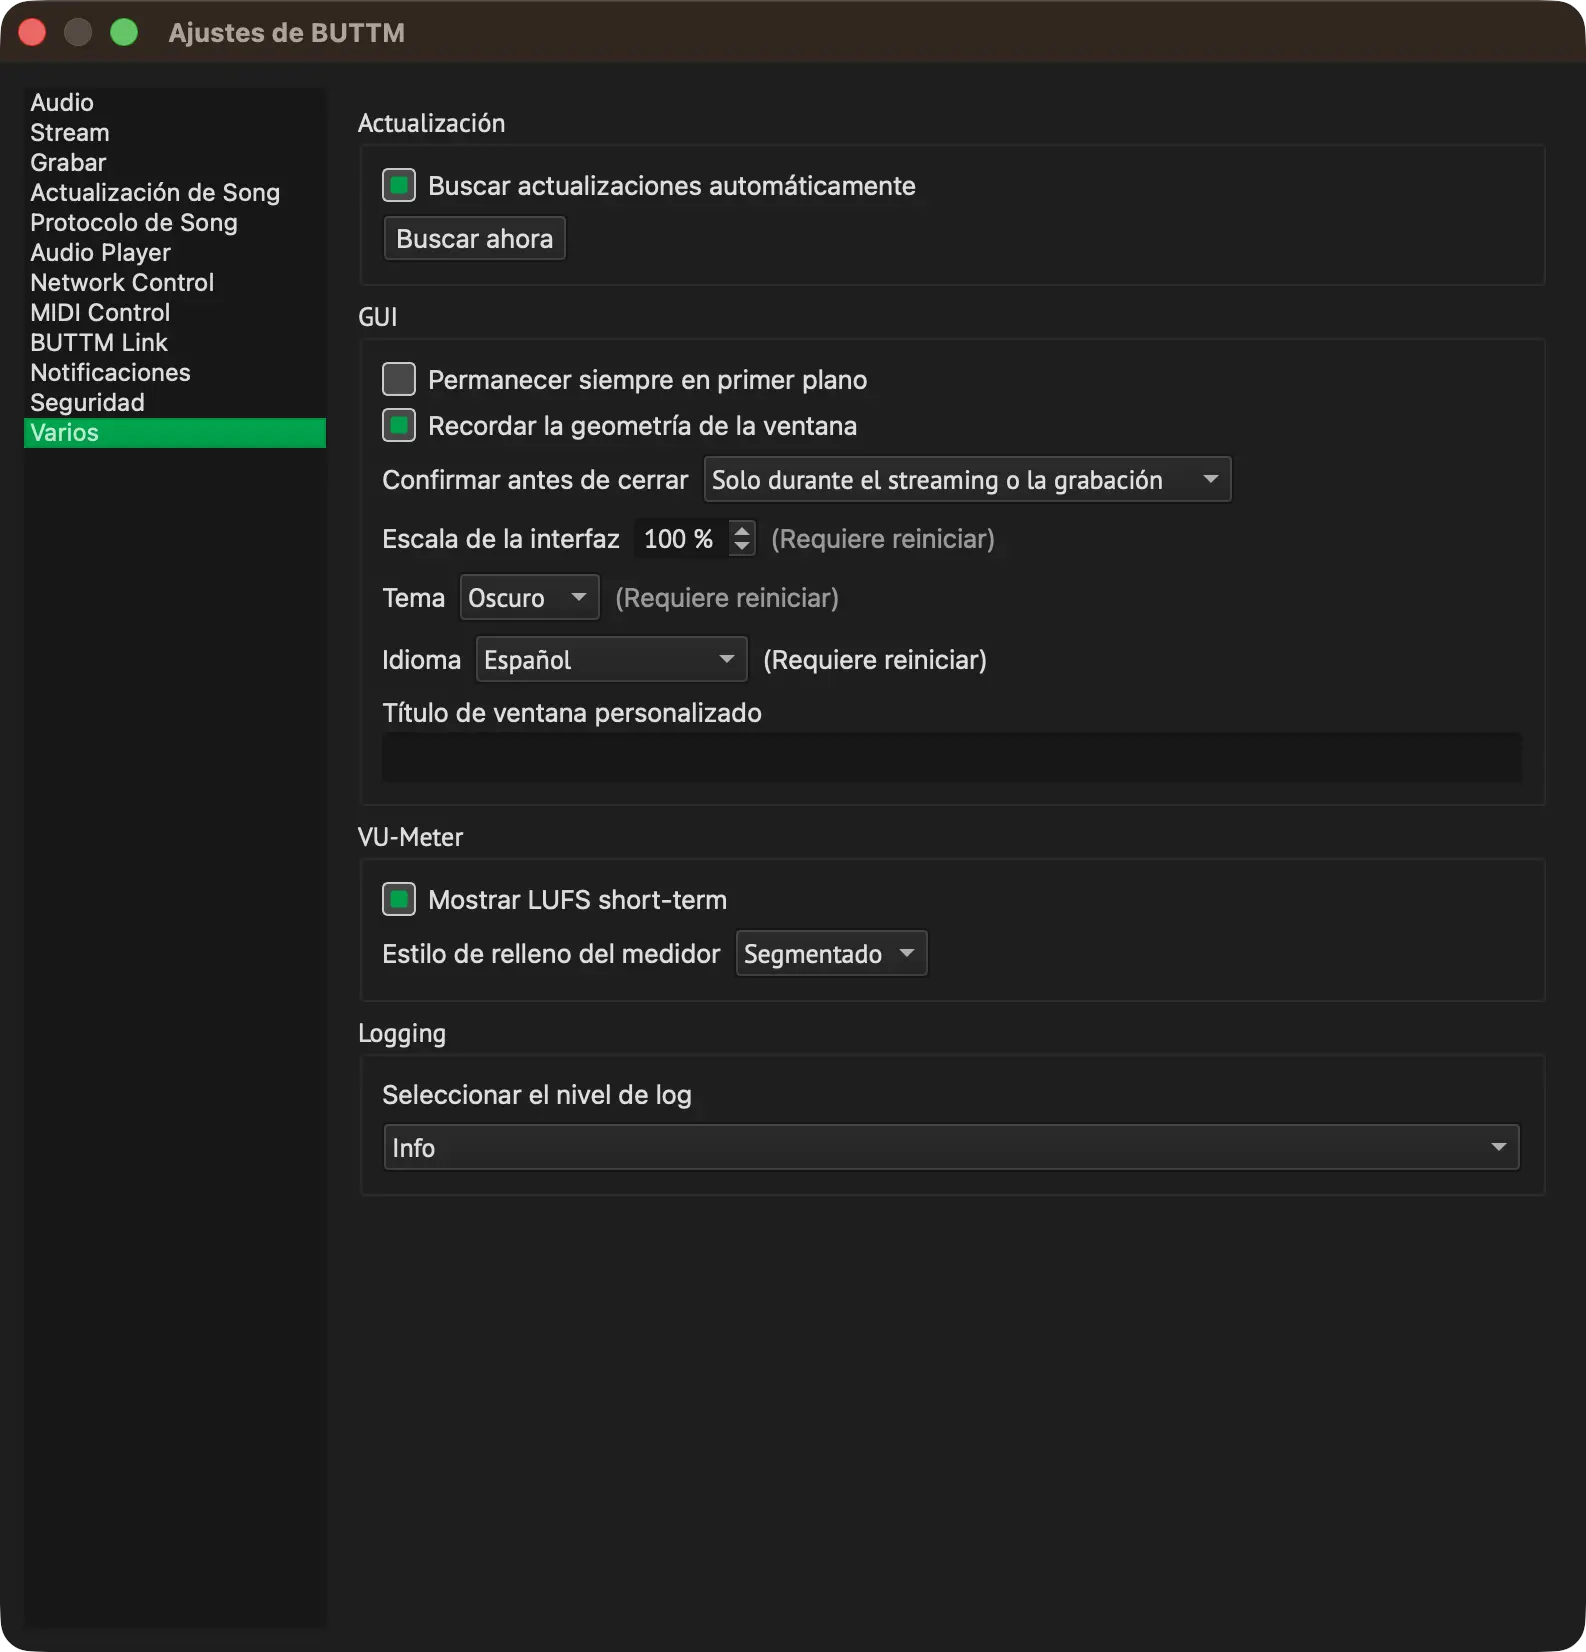Open Confirmar antes de cerrar dropdown

coord(967,480)
